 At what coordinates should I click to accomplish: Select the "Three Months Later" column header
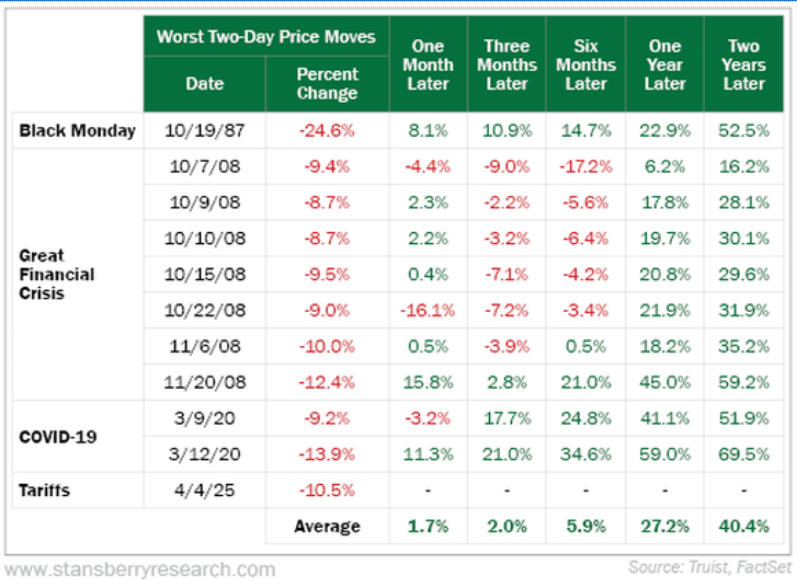point(507,64)
